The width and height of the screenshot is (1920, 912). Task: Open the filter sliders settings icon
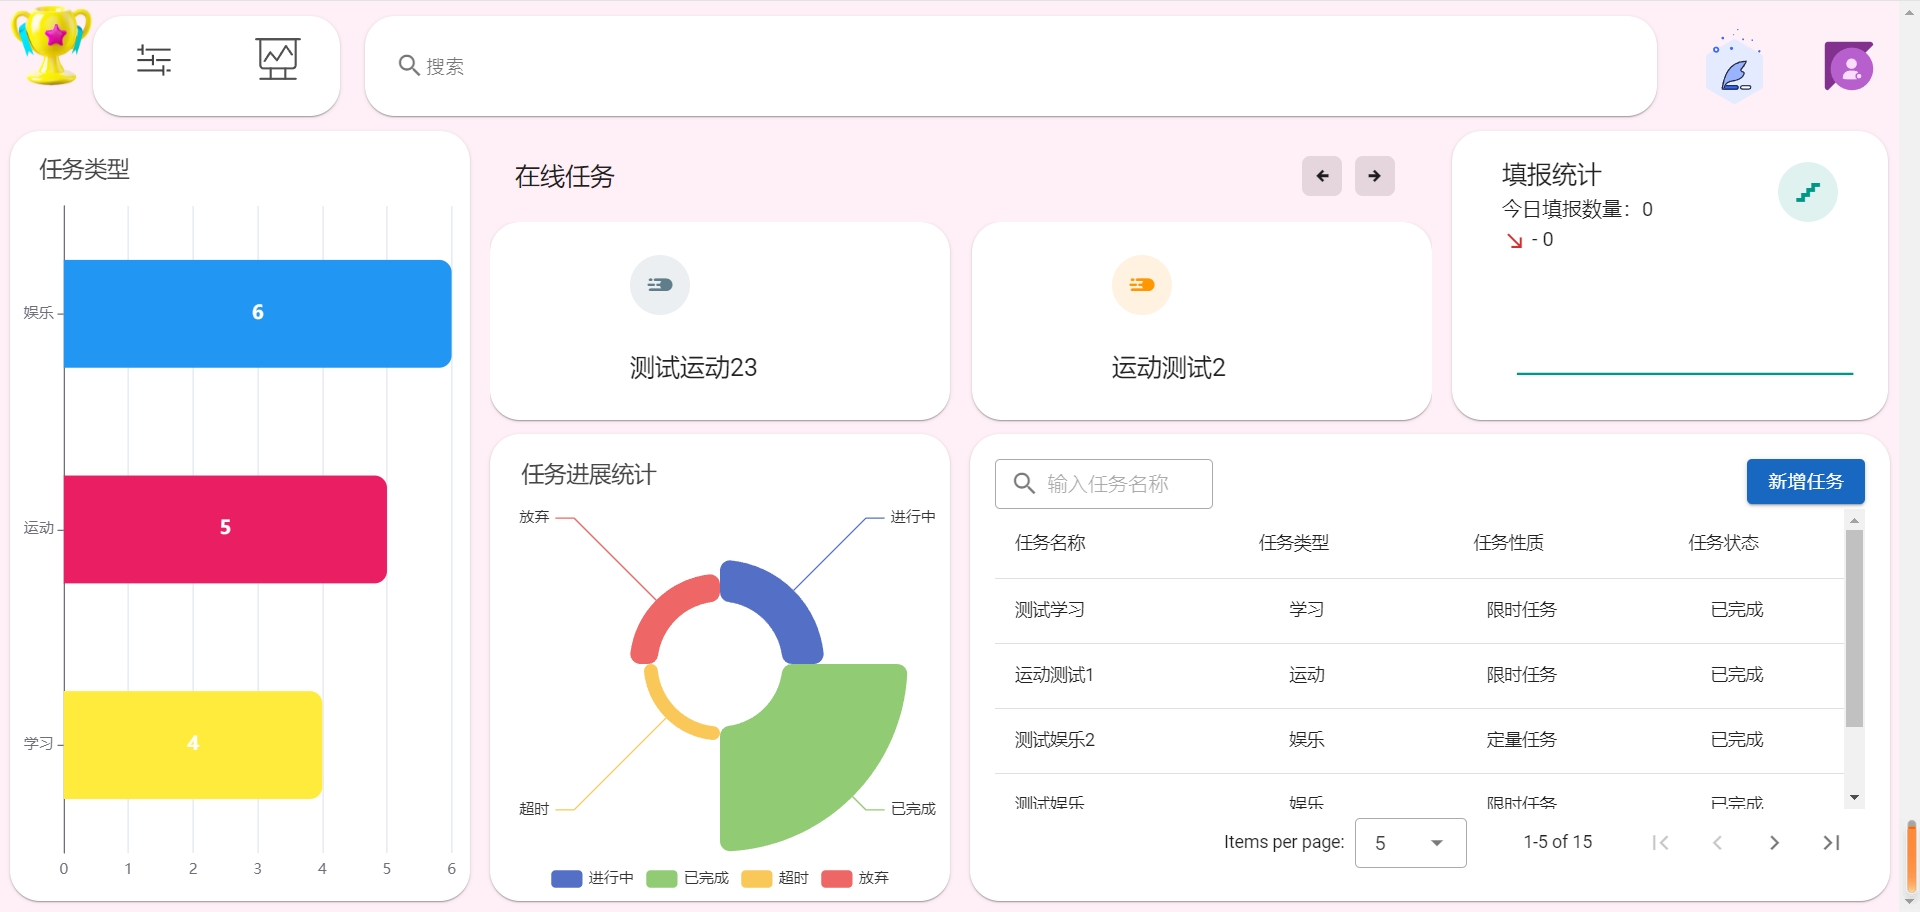pos(154,60)
